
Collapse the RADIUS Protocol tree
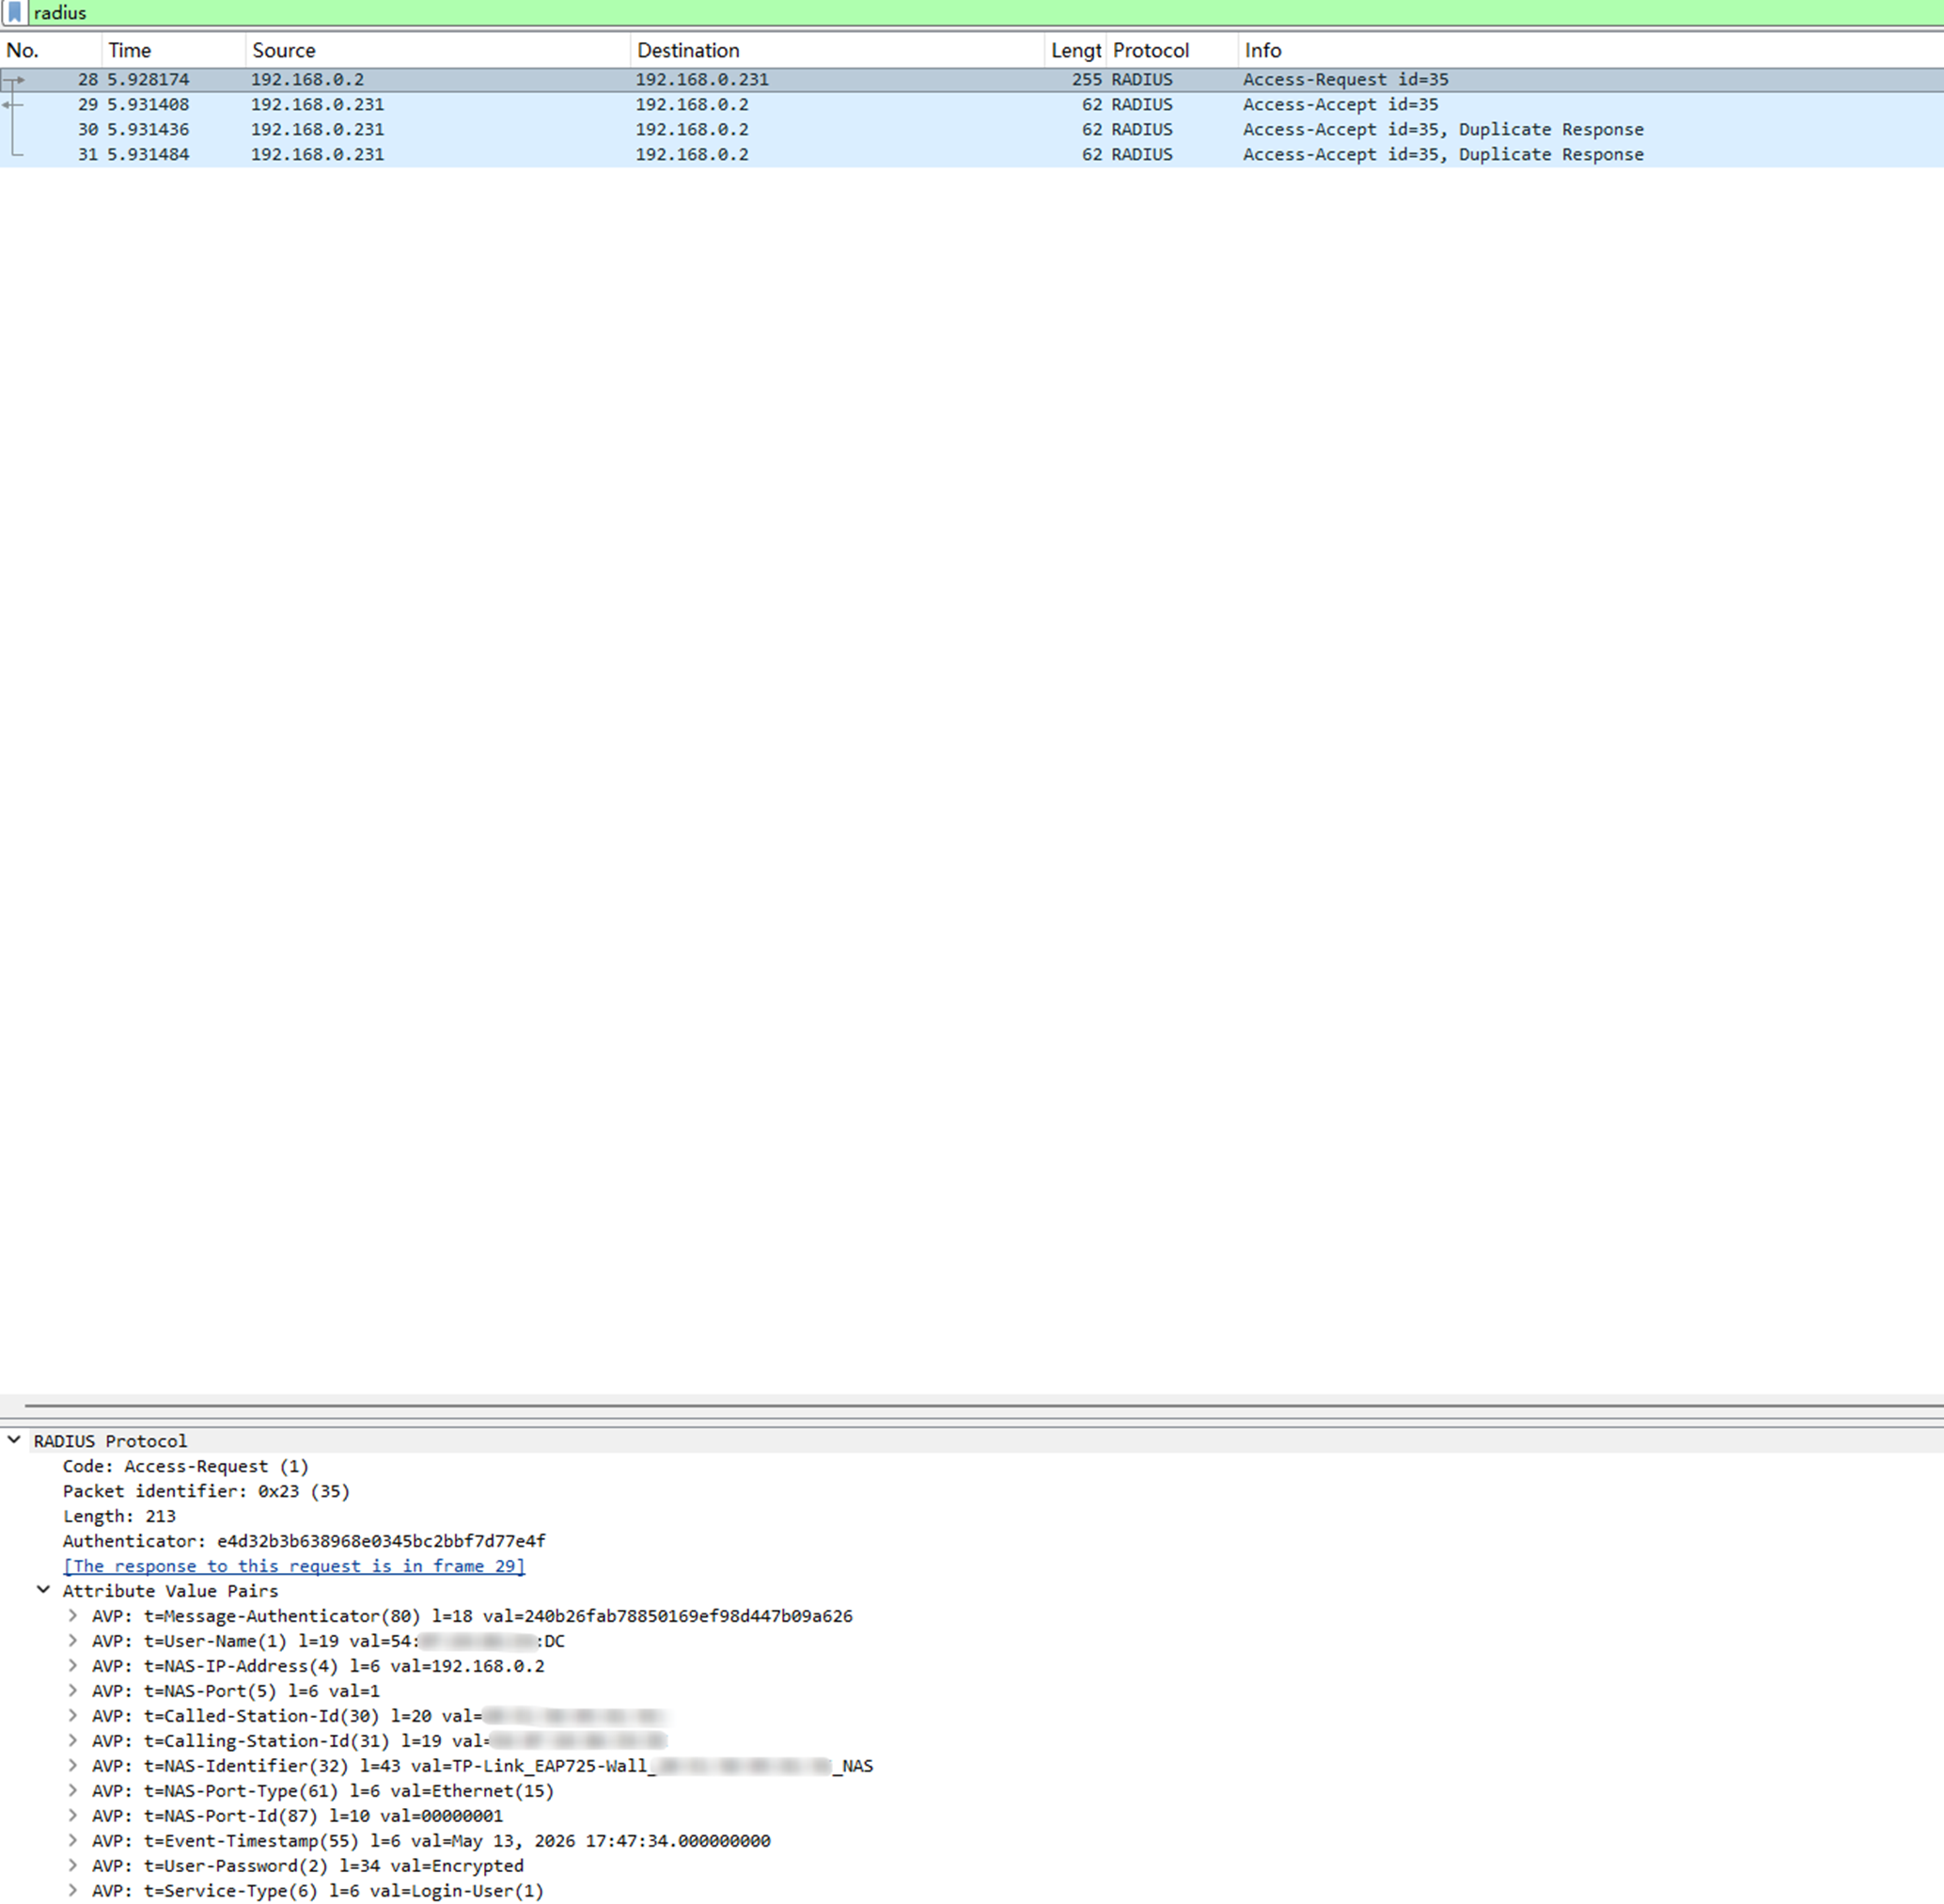point(14,1440)
